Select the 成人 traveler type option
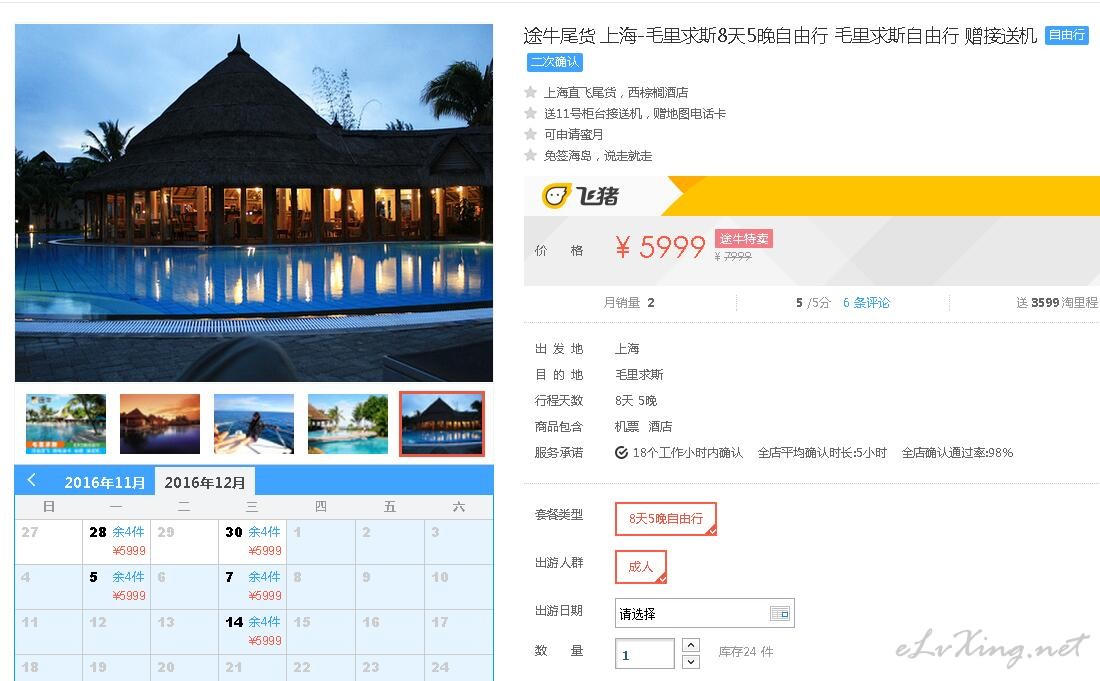Image resolution: width=1100 pixels, height=681 pixels. (x=640, y=567)
